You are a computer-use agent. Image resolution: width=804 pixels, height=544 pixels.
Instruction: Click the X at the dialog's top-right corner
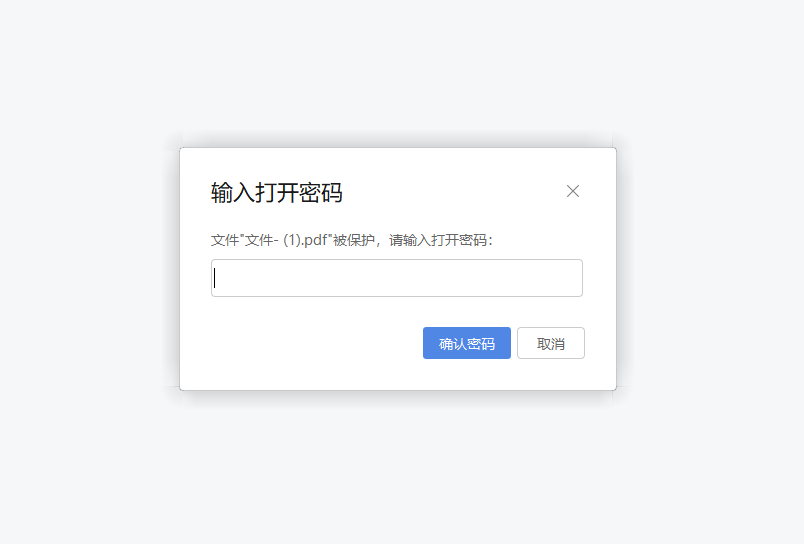(573, 191)
